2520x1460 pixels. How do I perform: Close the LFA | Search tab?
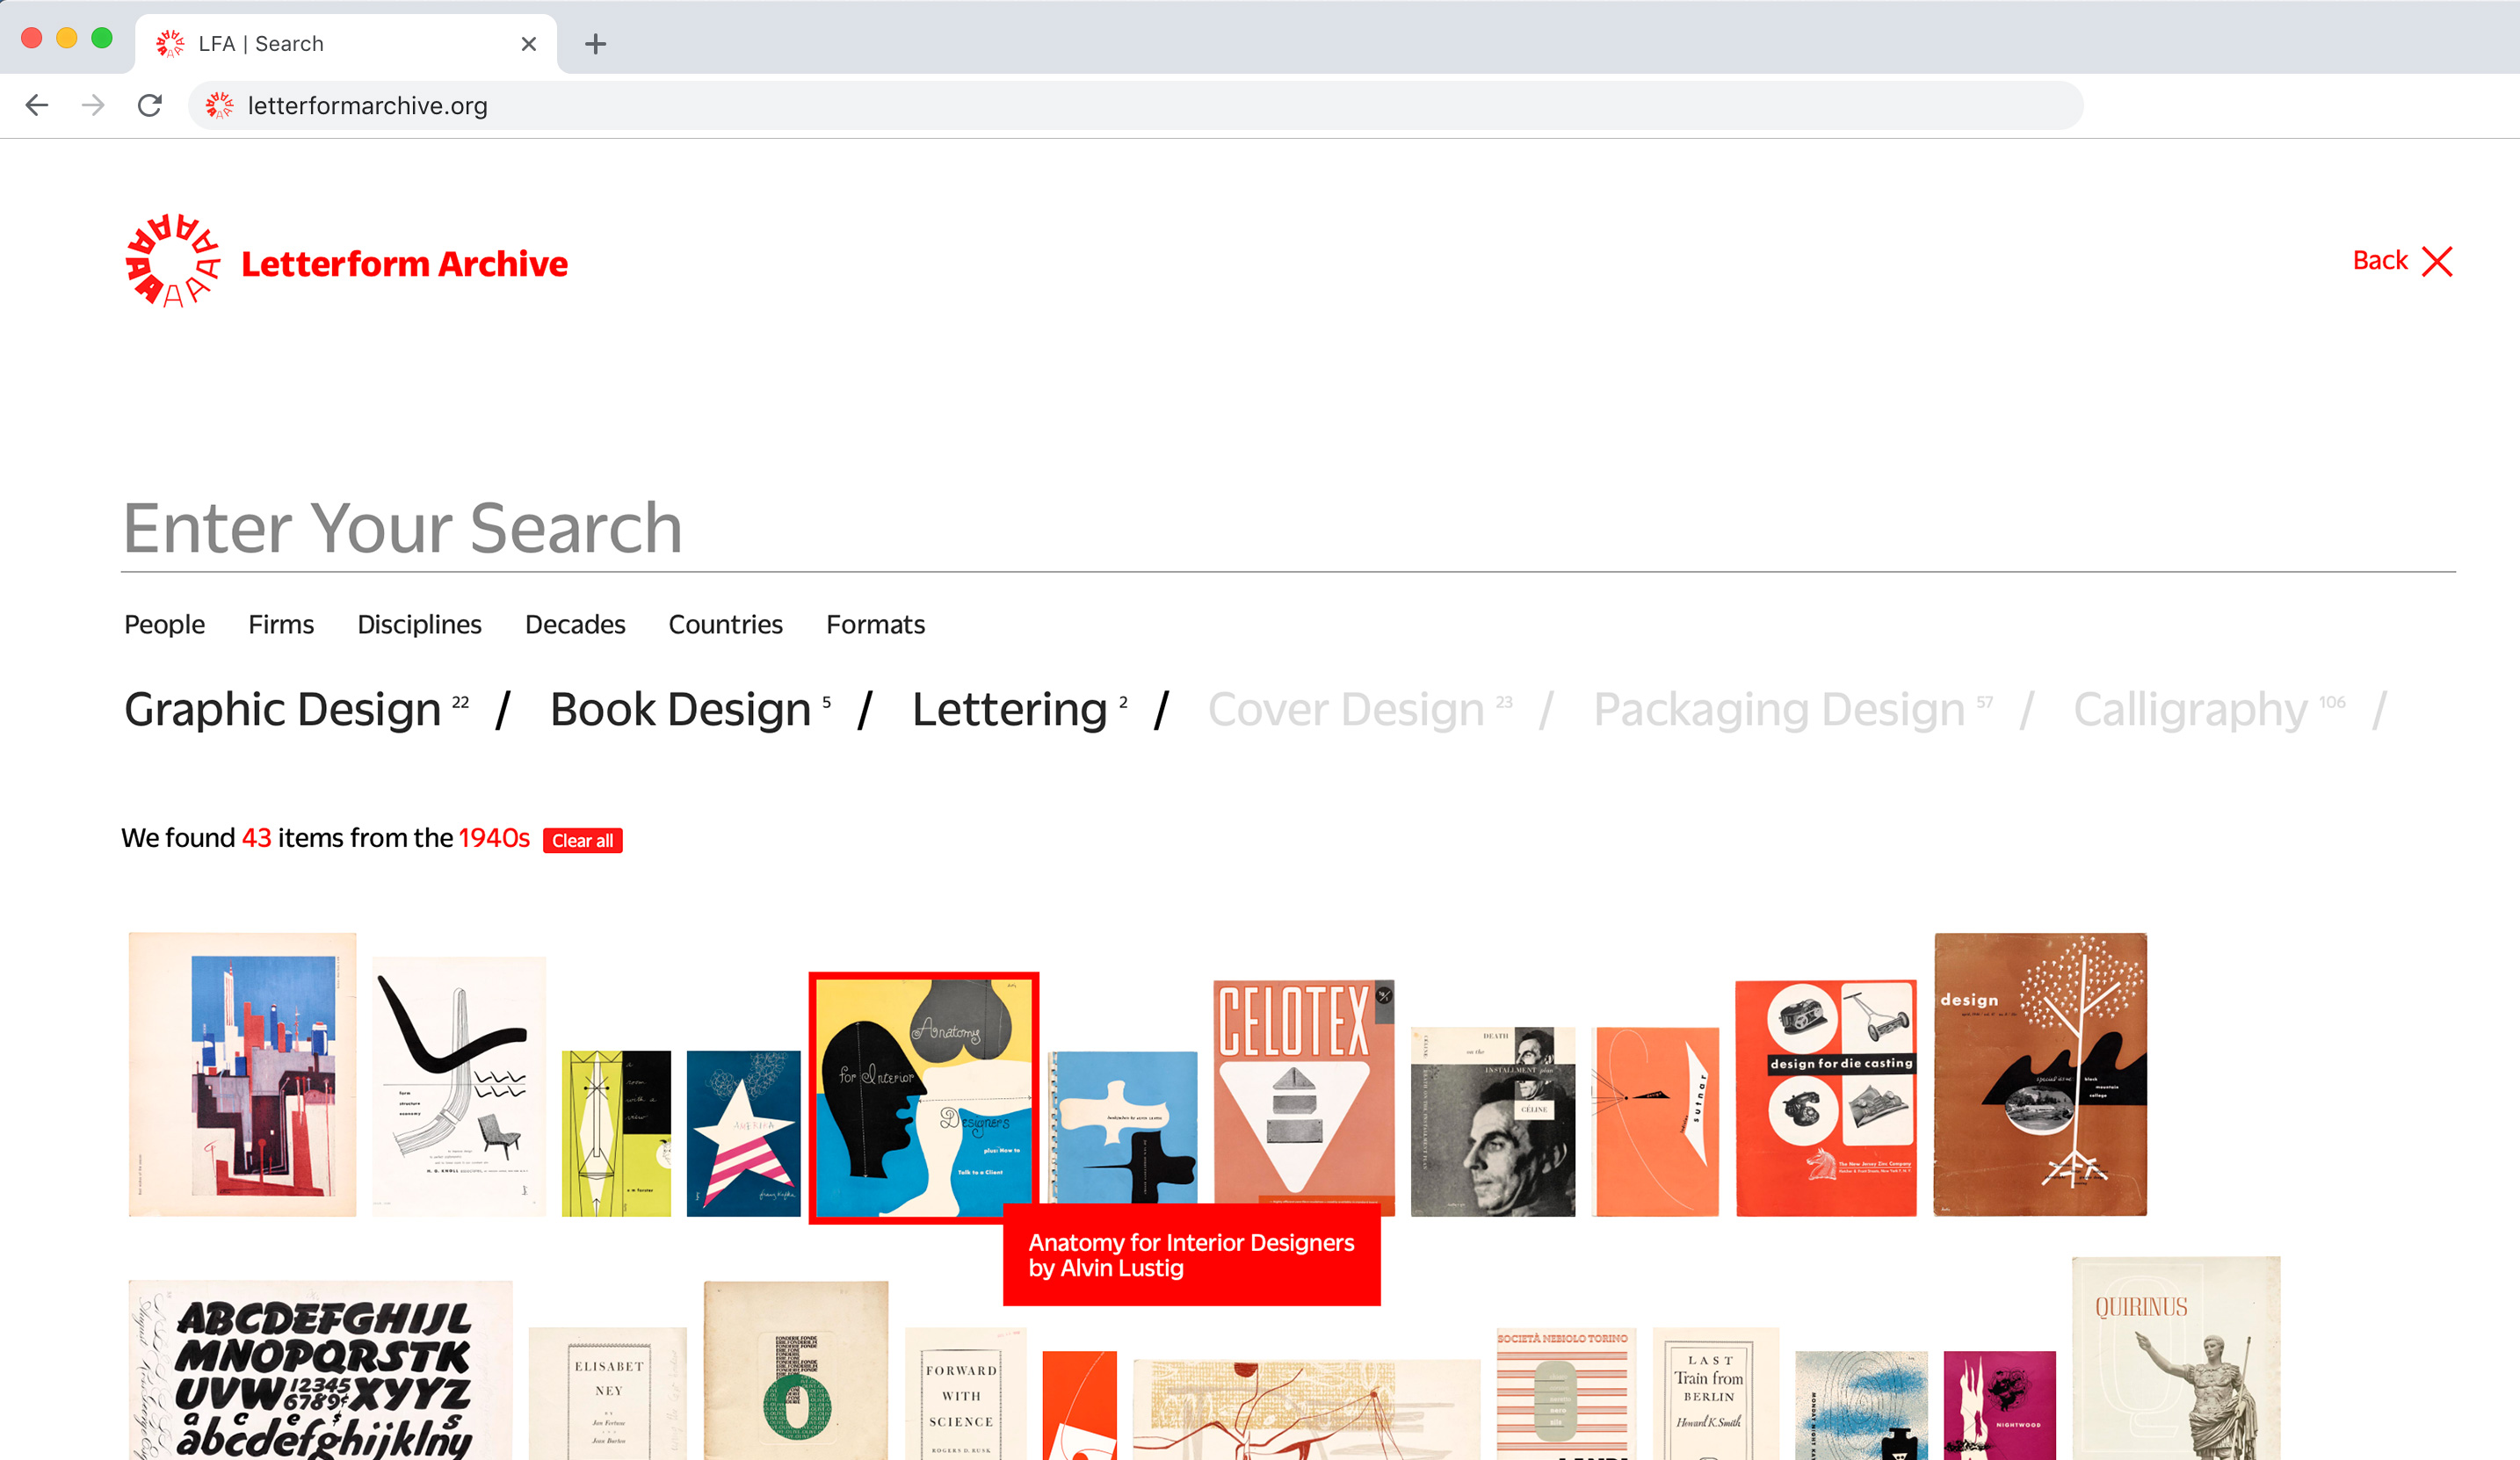point(529,44)
